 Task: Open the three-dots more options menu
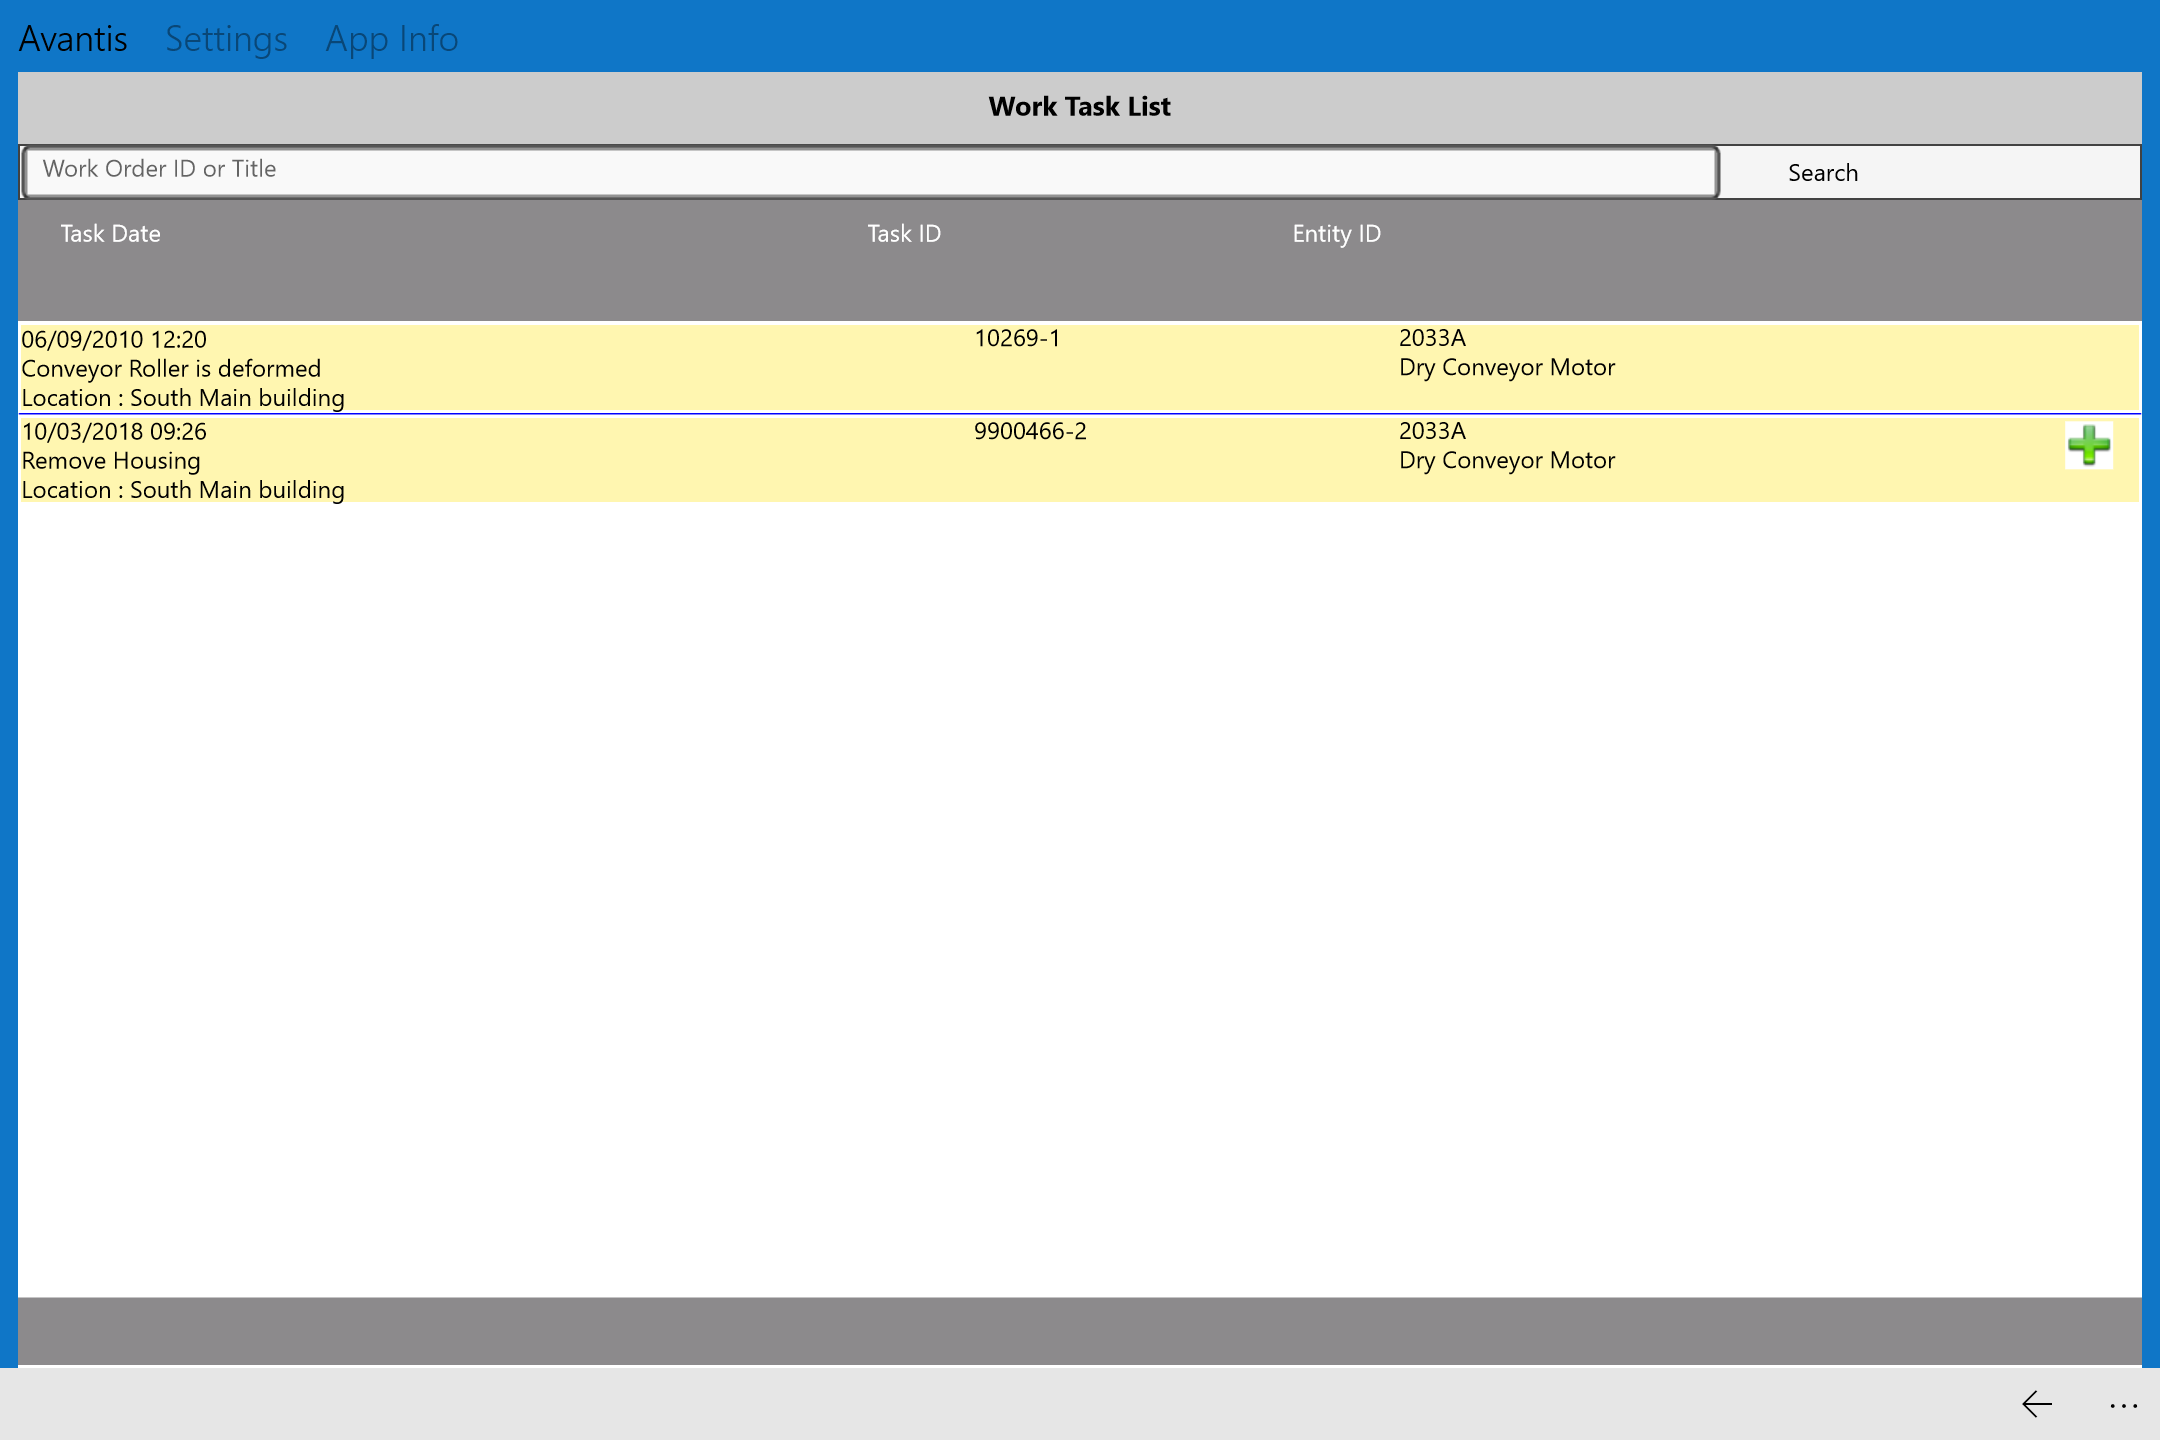(x=2123, y=1405)
